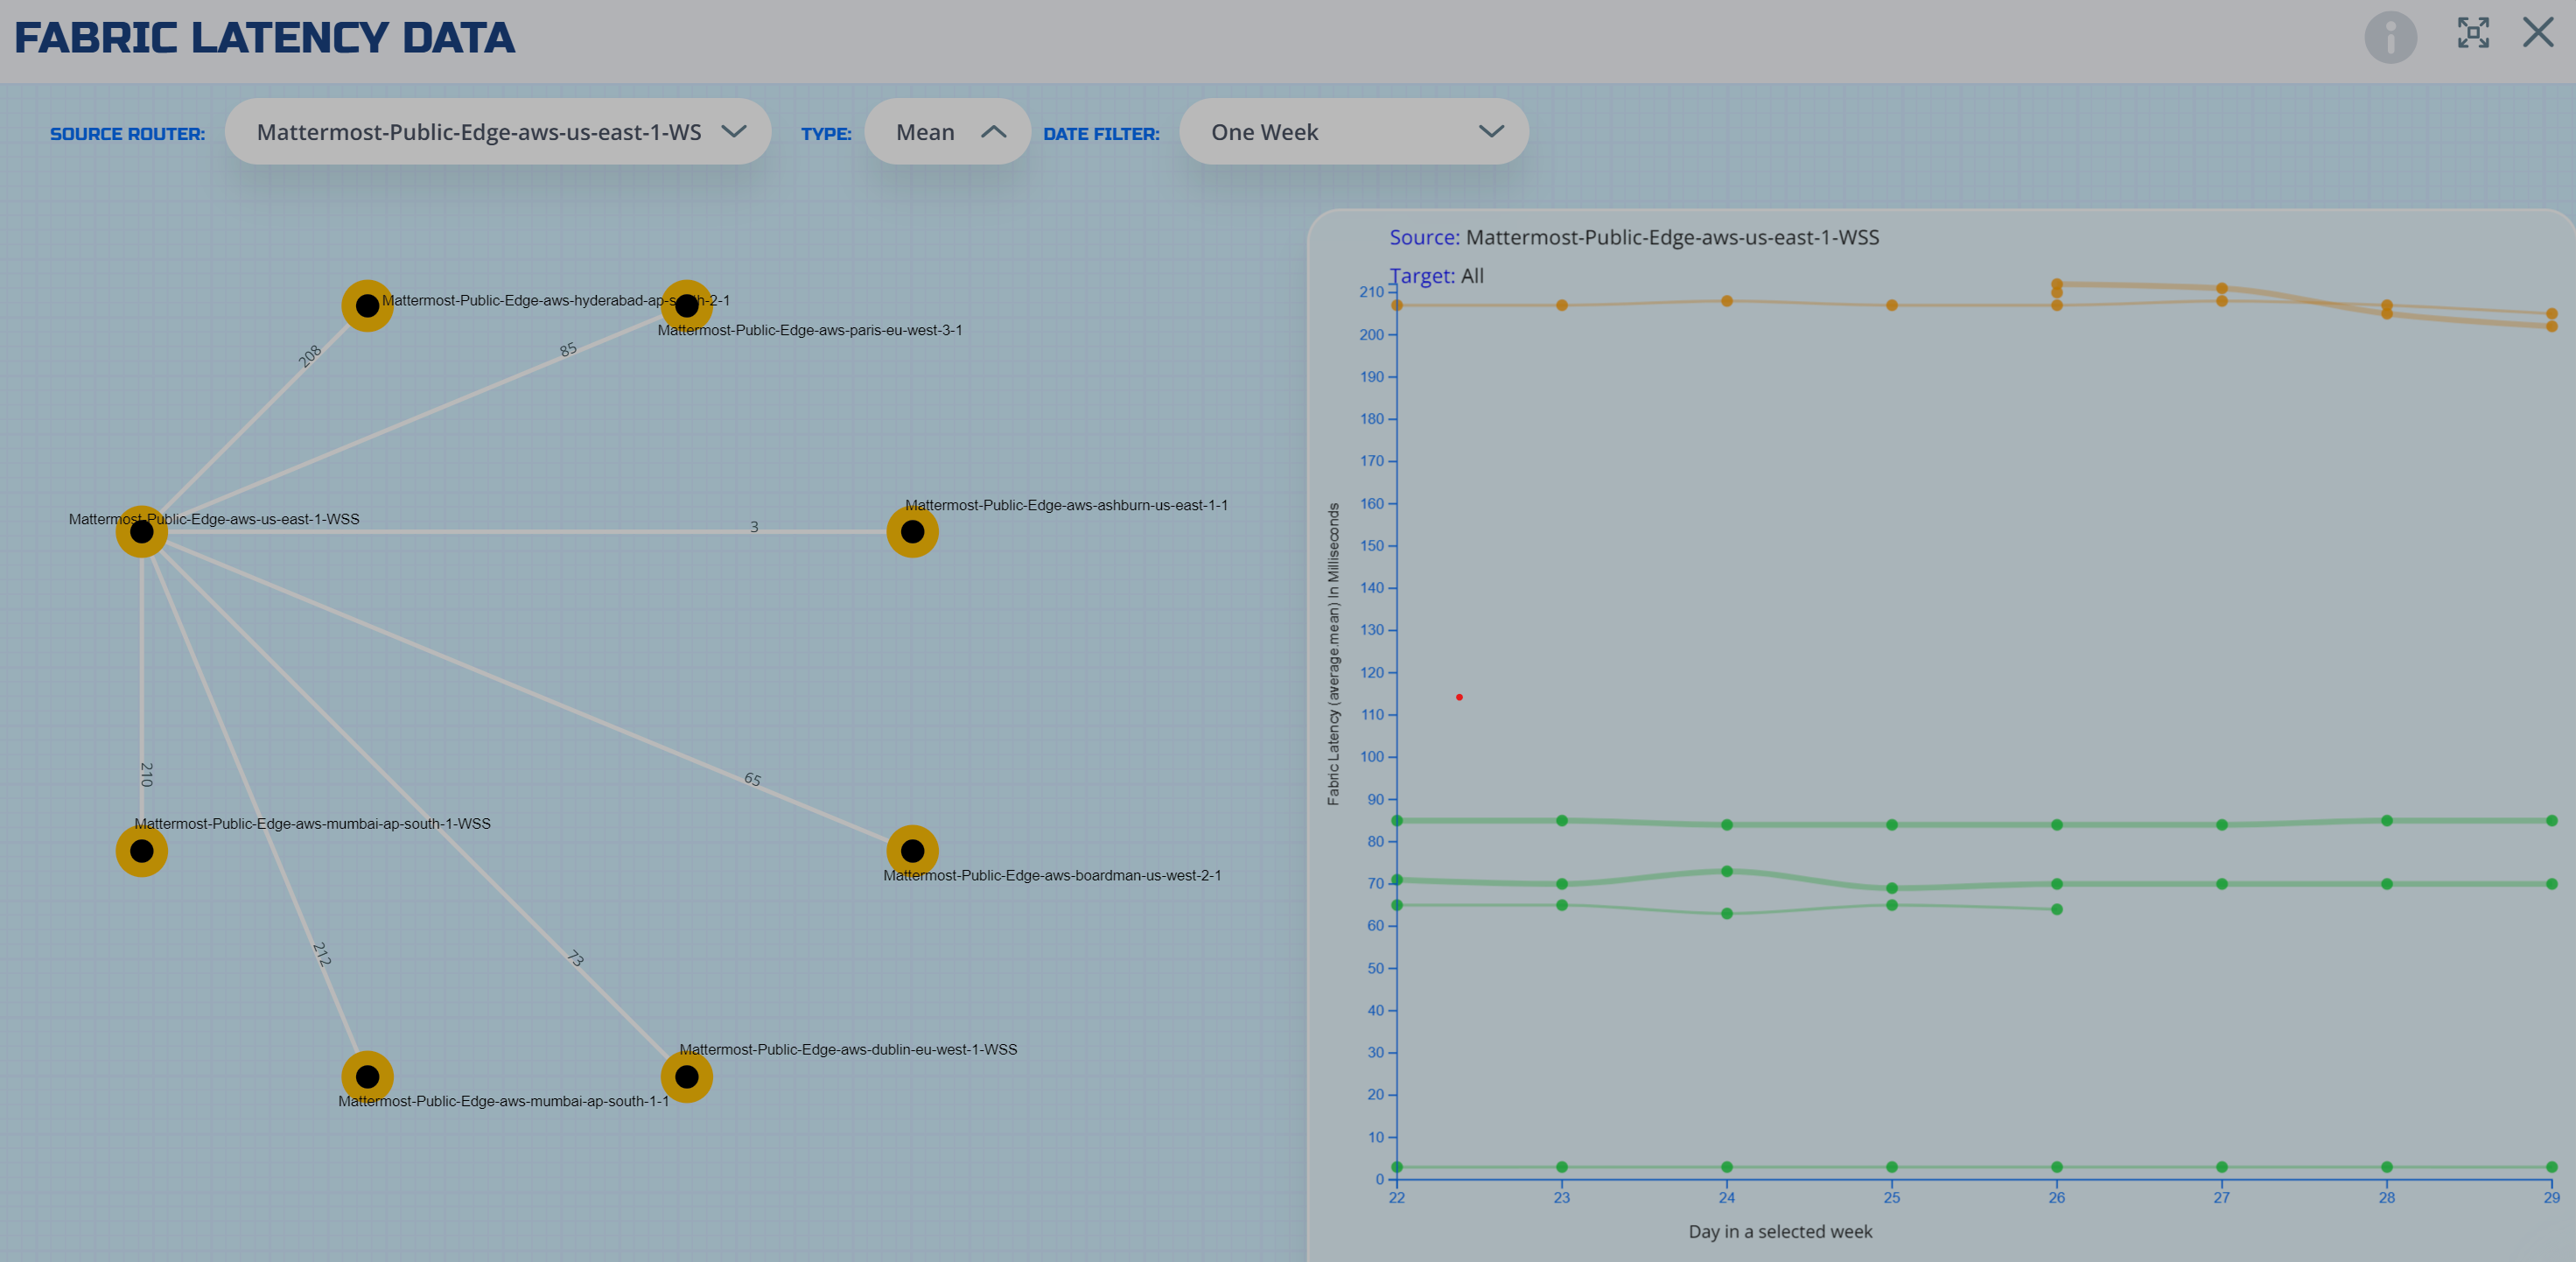Click the Mattermost-Public-Edge-aws-paris-eu-west-3-1 label
Image resolution: width=2576 pixels, height=1262 pixels.
[x=810, y=330]
